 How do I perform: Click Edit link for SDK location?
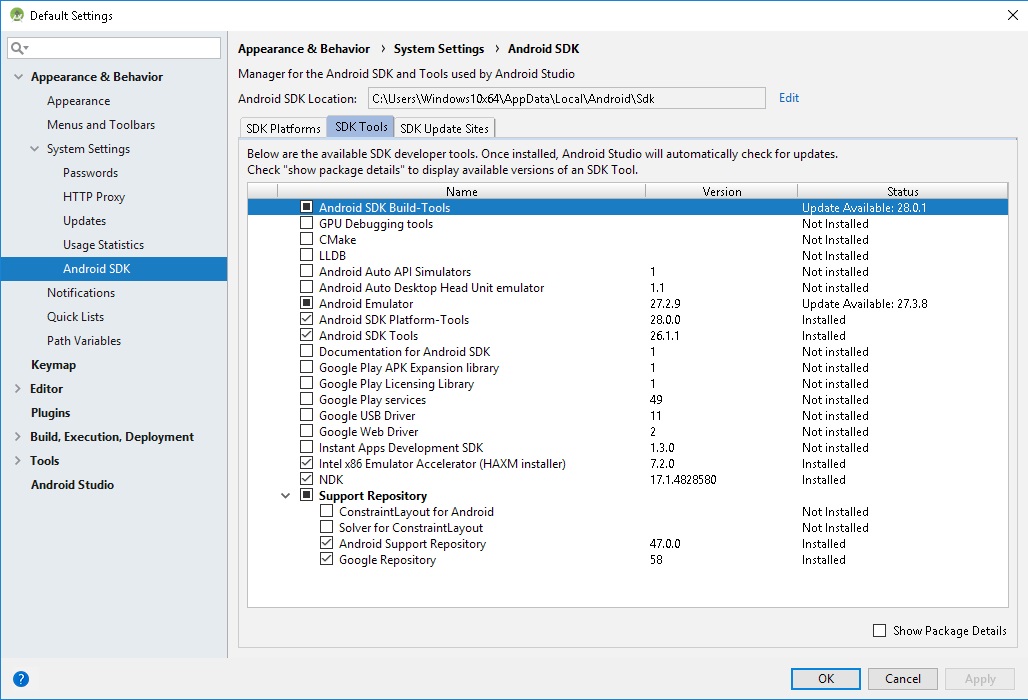[789, 98]
